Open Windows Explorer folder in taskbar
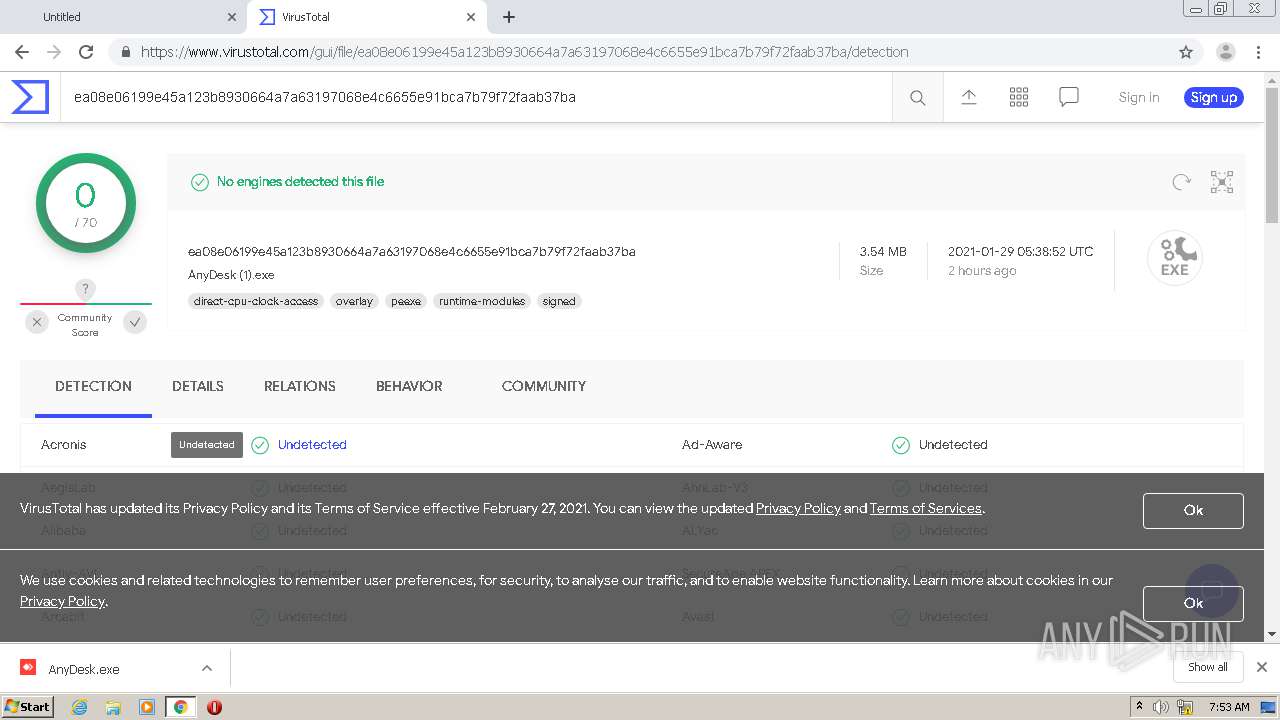 (113, 707)
